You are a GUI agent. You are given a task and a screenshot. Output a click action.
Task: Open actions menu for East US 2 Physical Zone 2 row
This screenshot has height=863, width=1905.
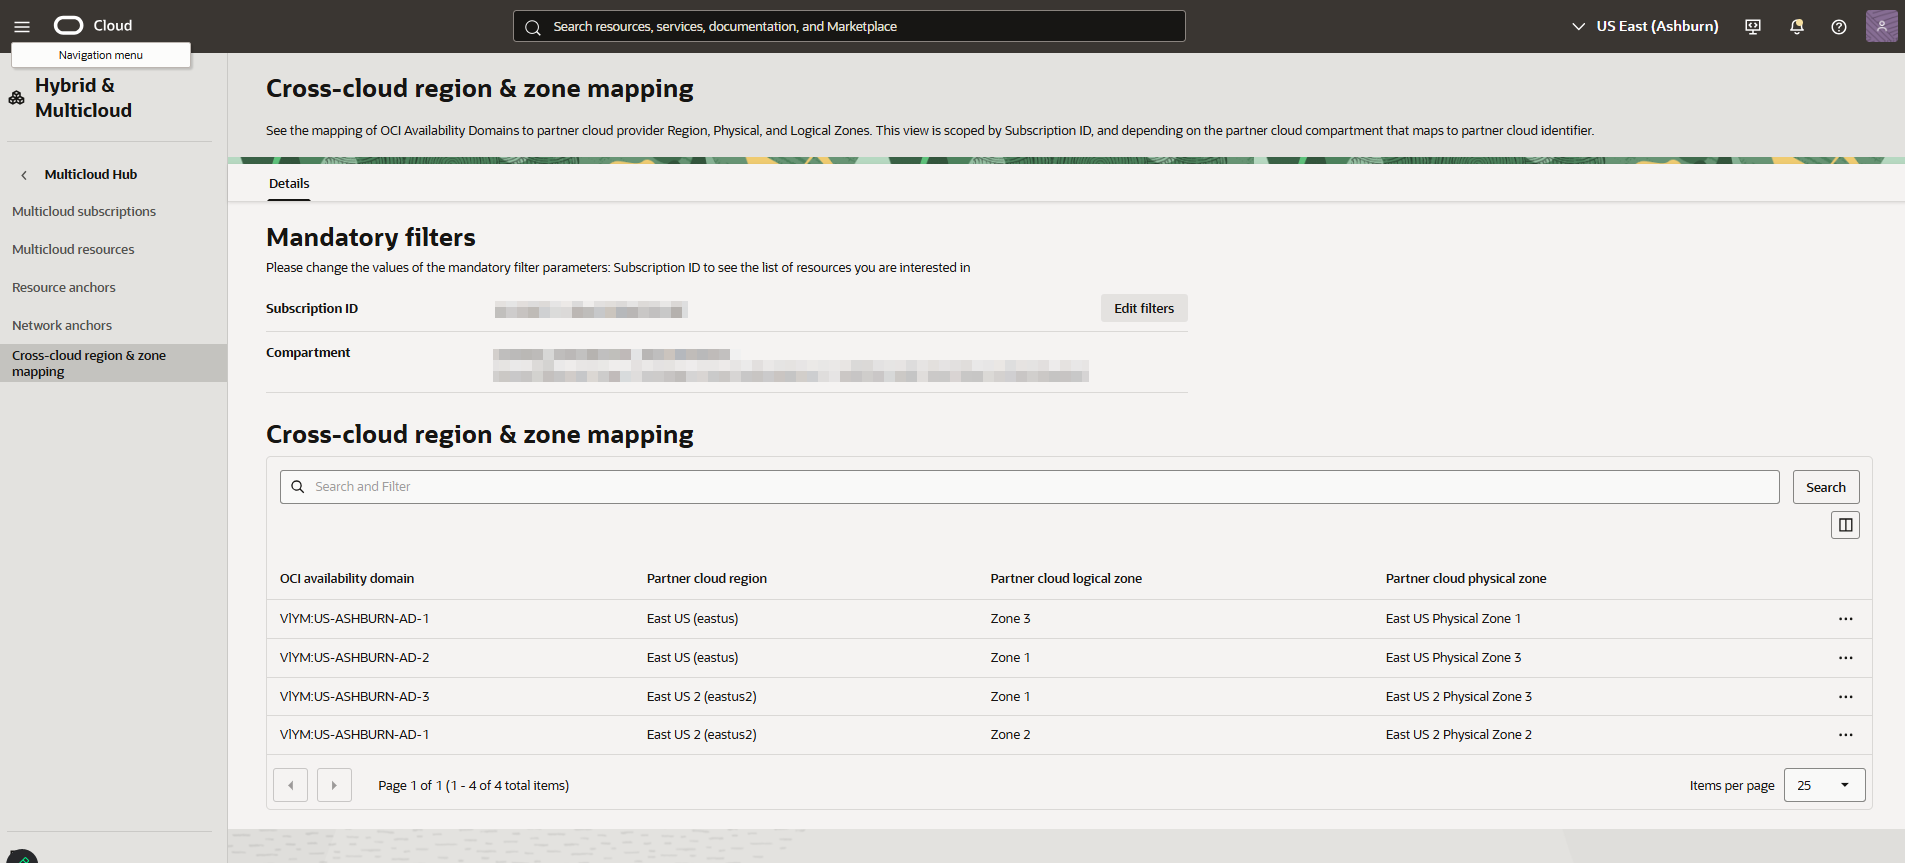pos(1845,735)
